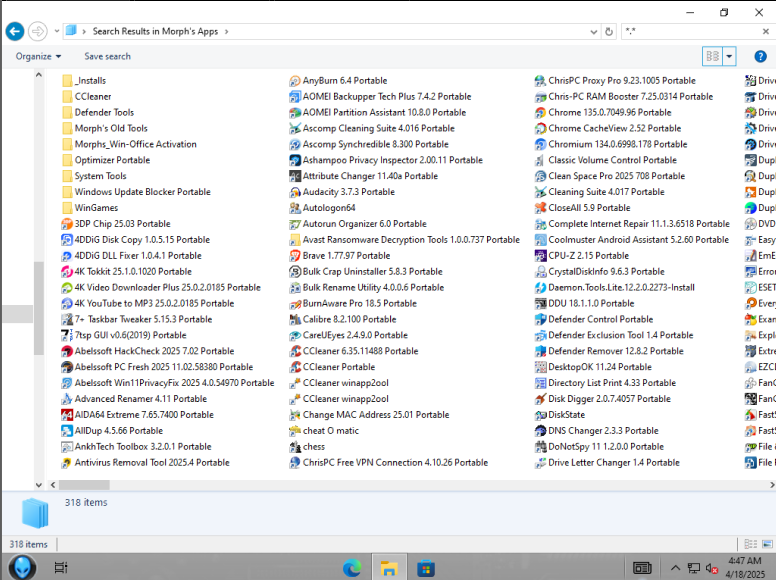The height and width of the screenshot is (580, 776).
Task: Click navigation pane scroll down arrow
Action: coord(39,485)
